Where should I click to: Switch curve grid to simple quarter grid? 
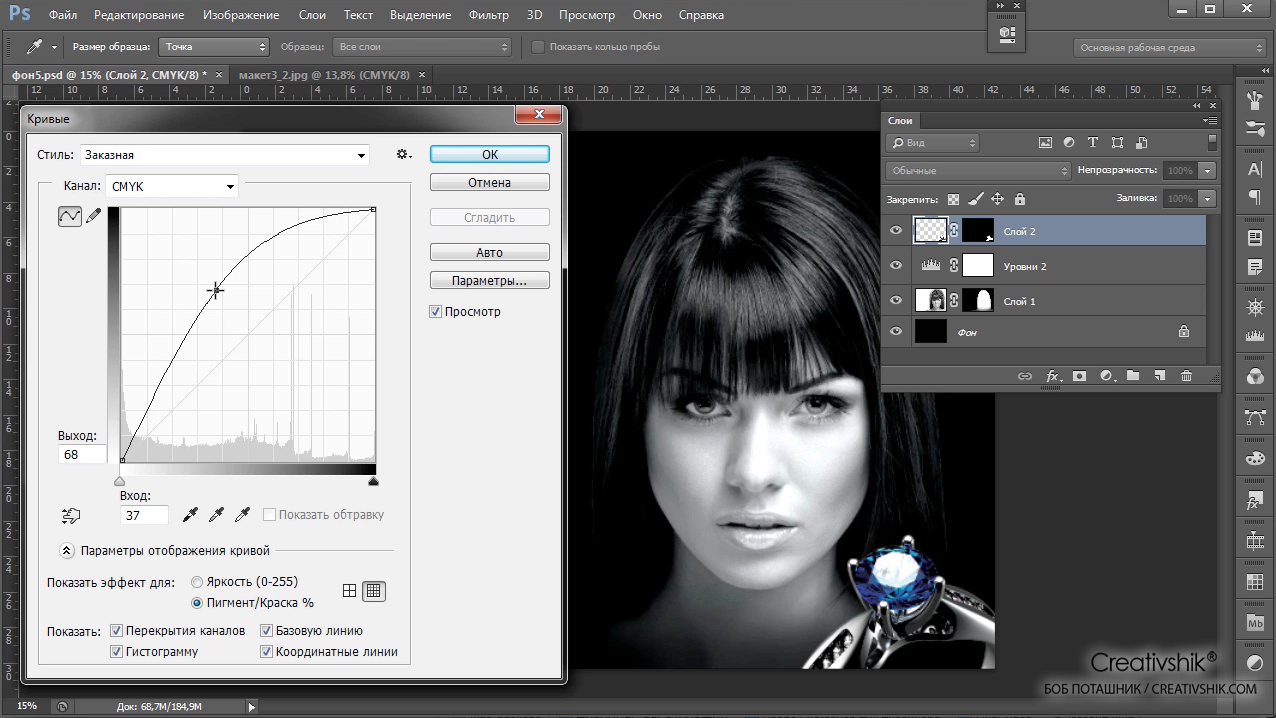tap(349, 591)
